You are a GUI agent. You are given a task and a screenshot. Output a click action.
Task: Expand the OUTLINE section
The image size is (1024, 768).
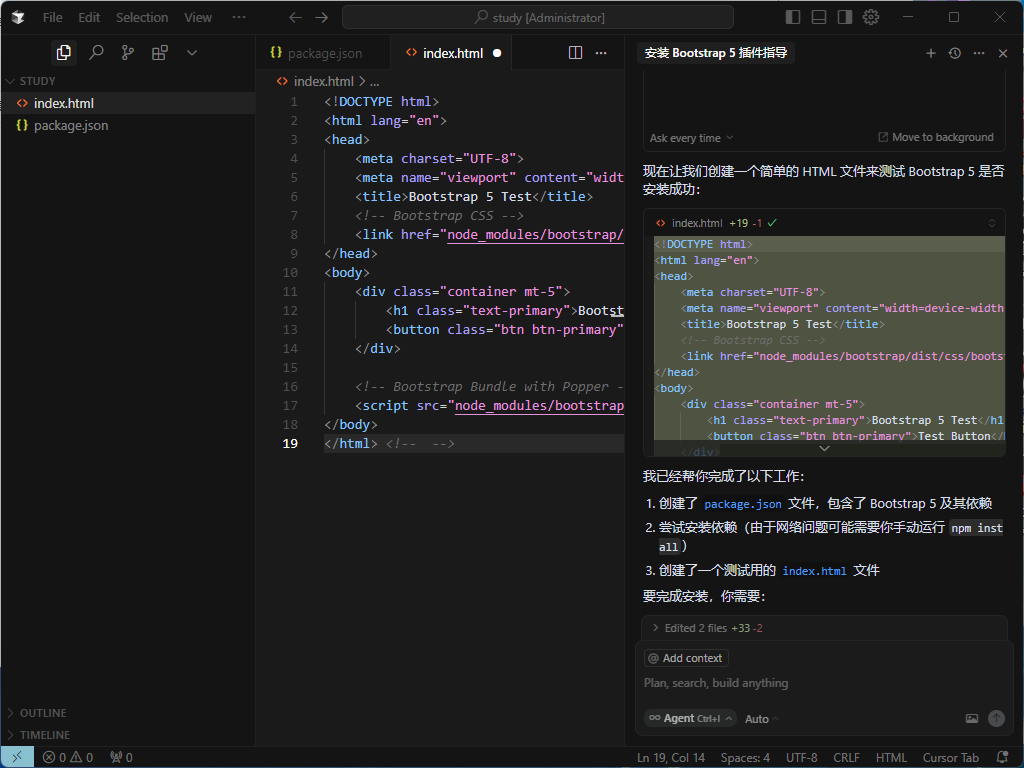tap(43, 713)
